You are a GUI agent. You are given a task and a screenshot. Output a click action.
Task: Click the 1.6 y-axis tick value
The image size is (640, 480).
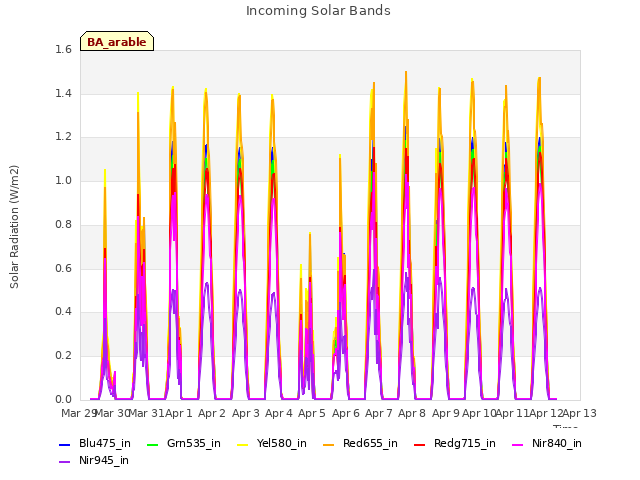tap(63, 50)
